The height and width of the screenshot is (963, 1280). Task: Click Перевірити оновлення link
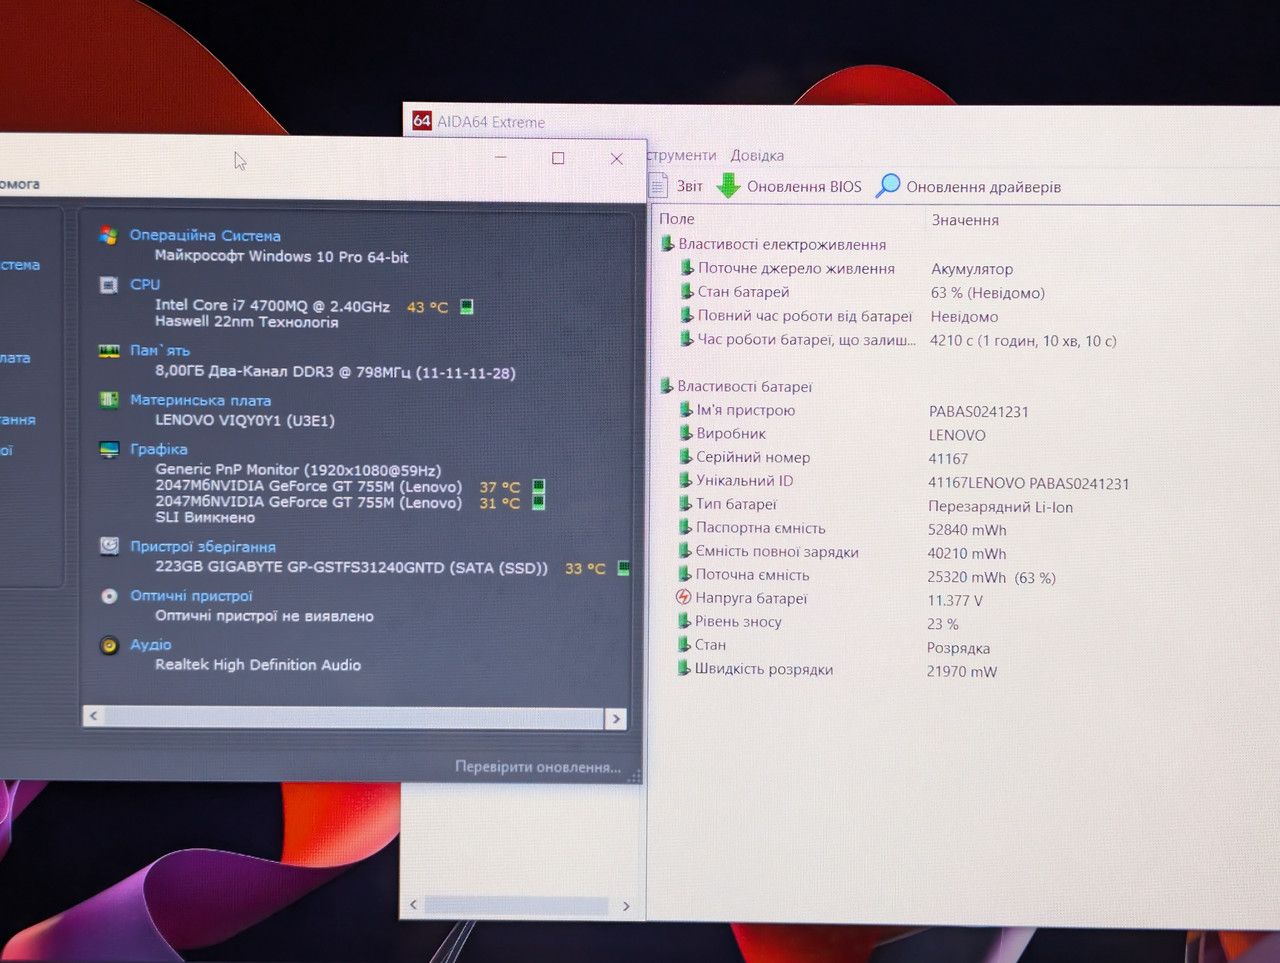538,767
